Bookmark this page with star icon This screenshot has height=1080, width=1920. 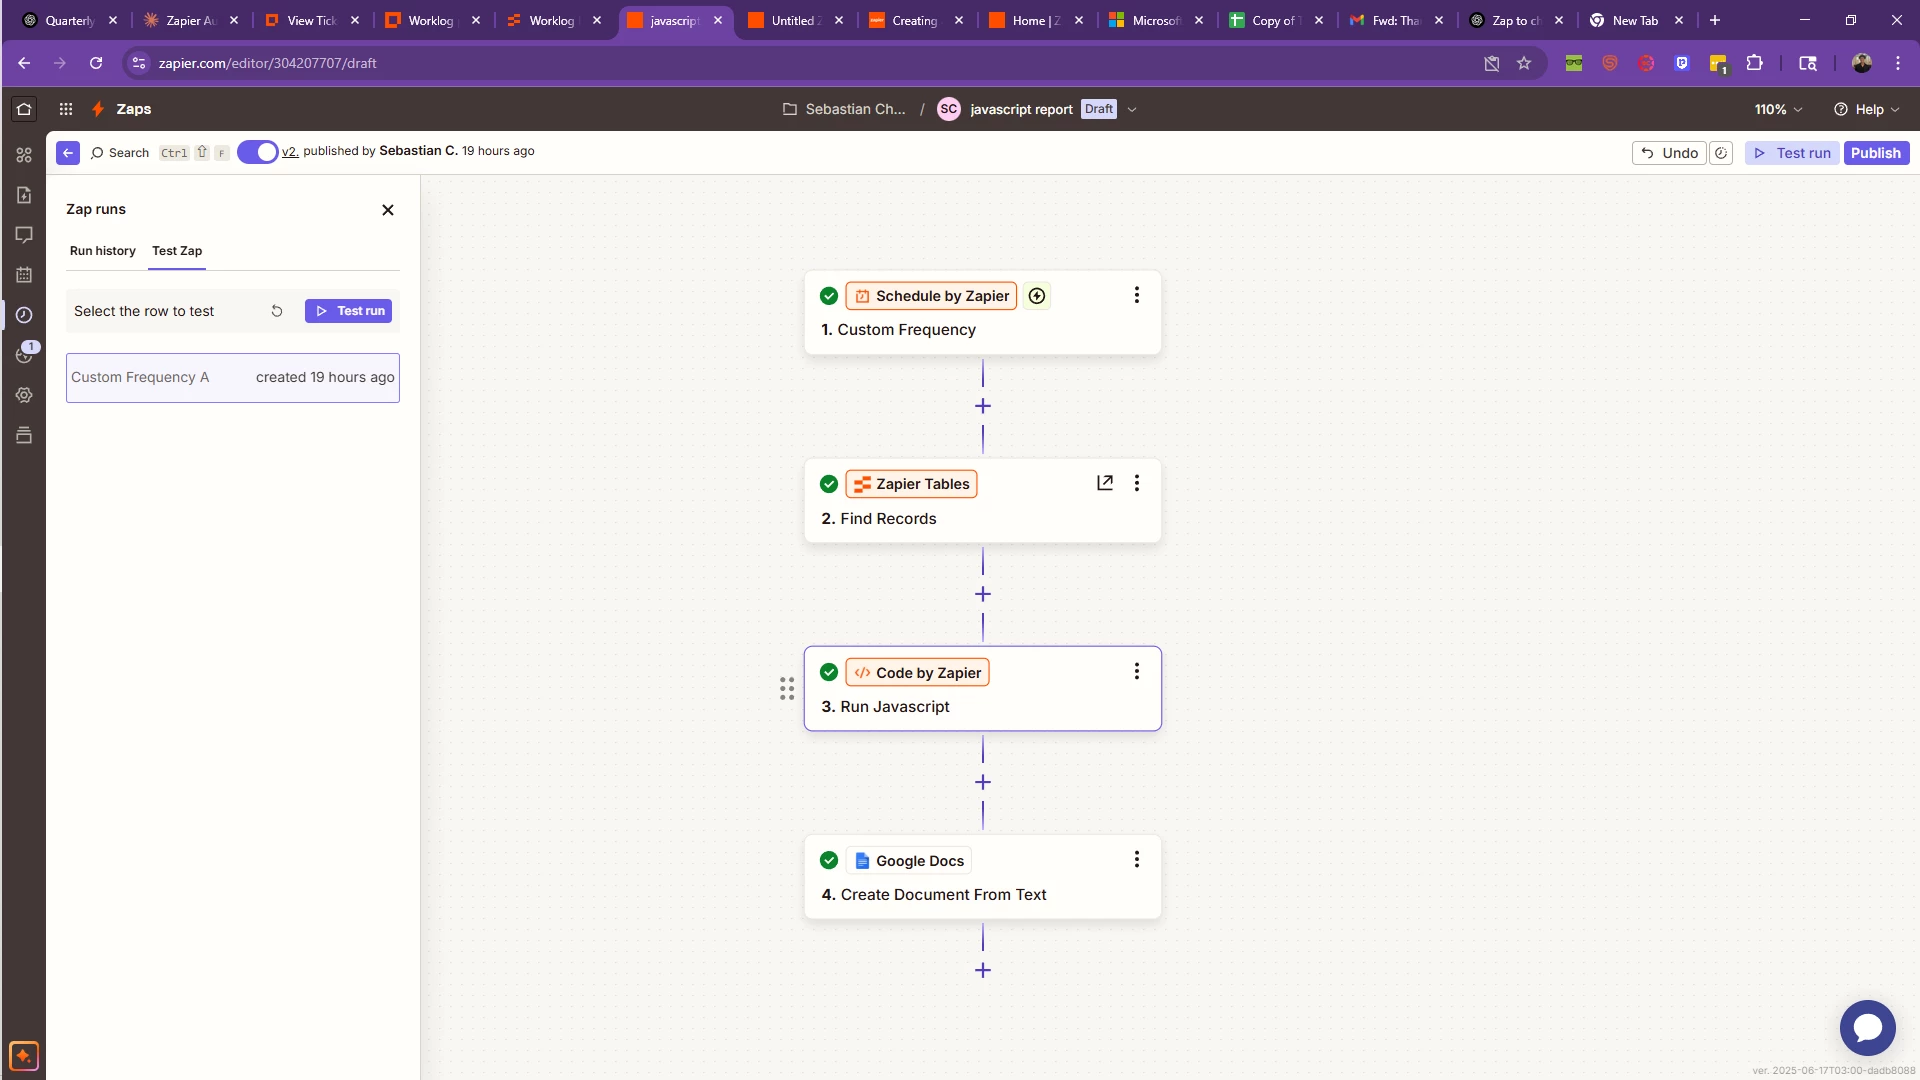(x=1524, y=63)
